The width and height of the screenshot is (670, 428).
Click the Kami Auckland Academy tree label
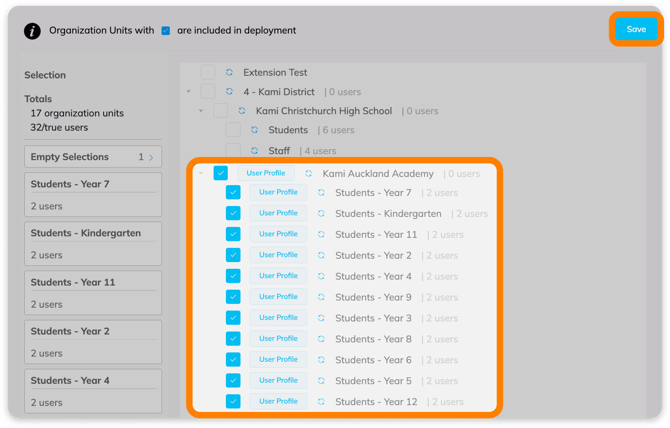tap(378, 174)
